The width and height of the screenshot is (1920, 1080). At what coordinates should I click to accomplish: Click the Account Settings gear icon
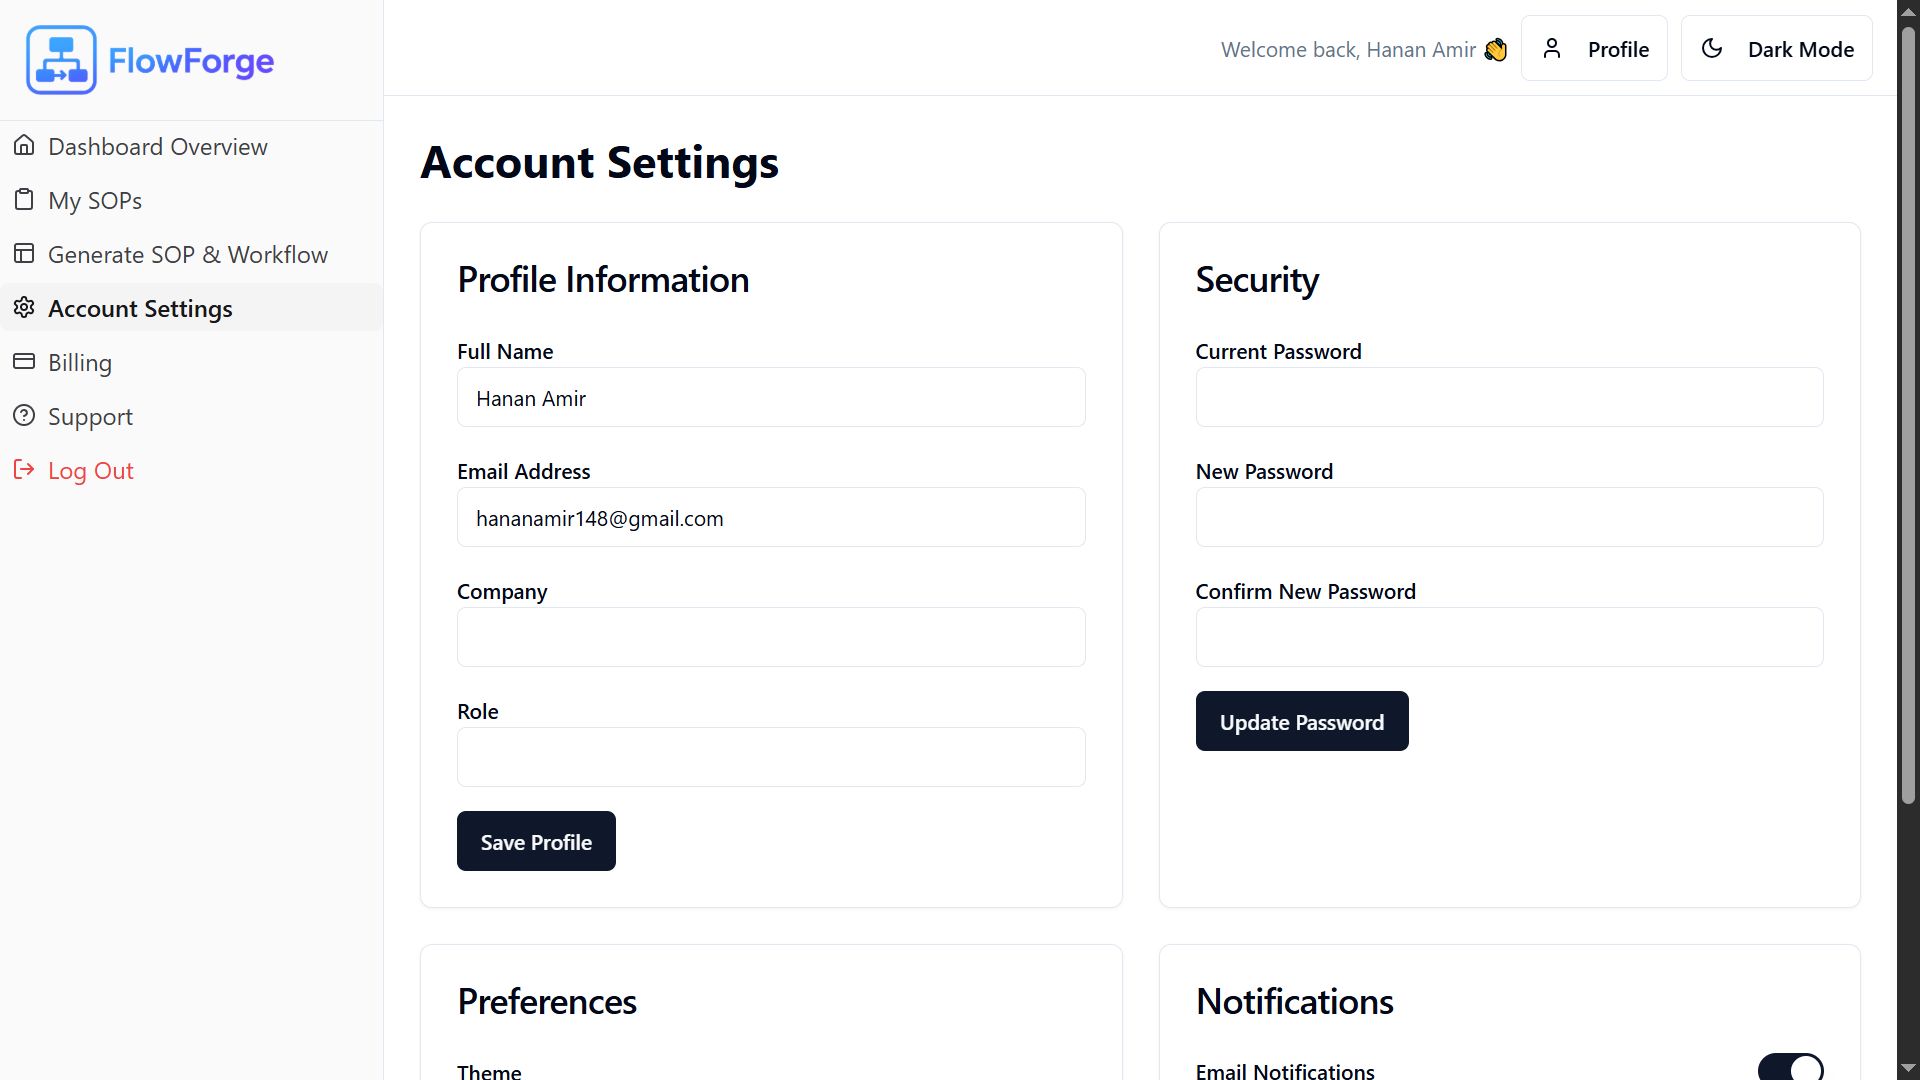point(24,308)
